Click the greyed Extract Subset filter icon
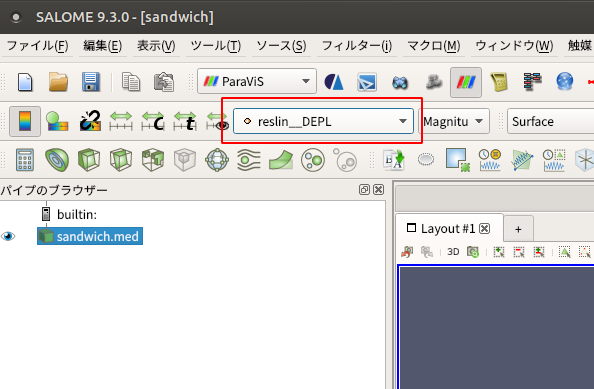This screenshot has height=389, width=594. pos(184,160)
